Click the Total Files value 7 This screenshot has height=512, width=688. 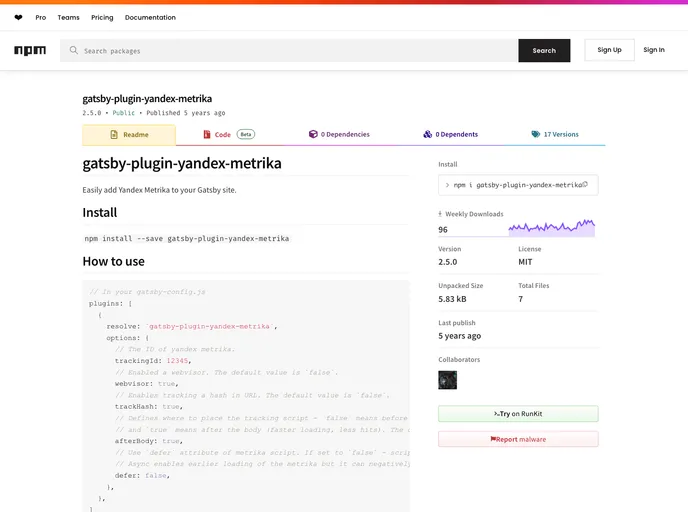(520, 299)
